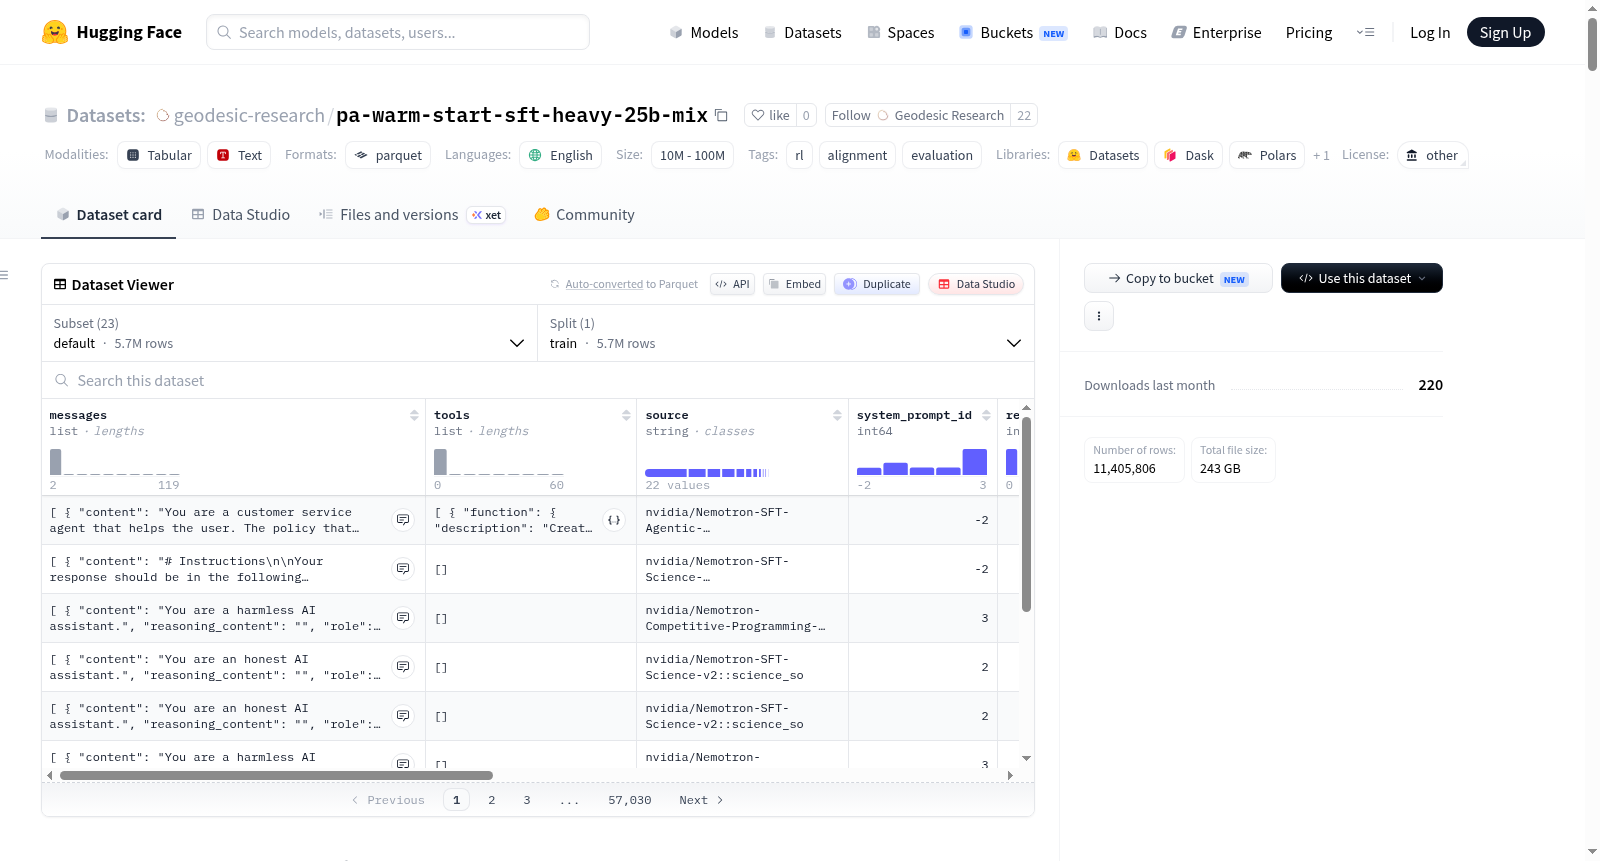The image size is (1600, 861).
Task: Sort the source column
Action: [837, 415]
